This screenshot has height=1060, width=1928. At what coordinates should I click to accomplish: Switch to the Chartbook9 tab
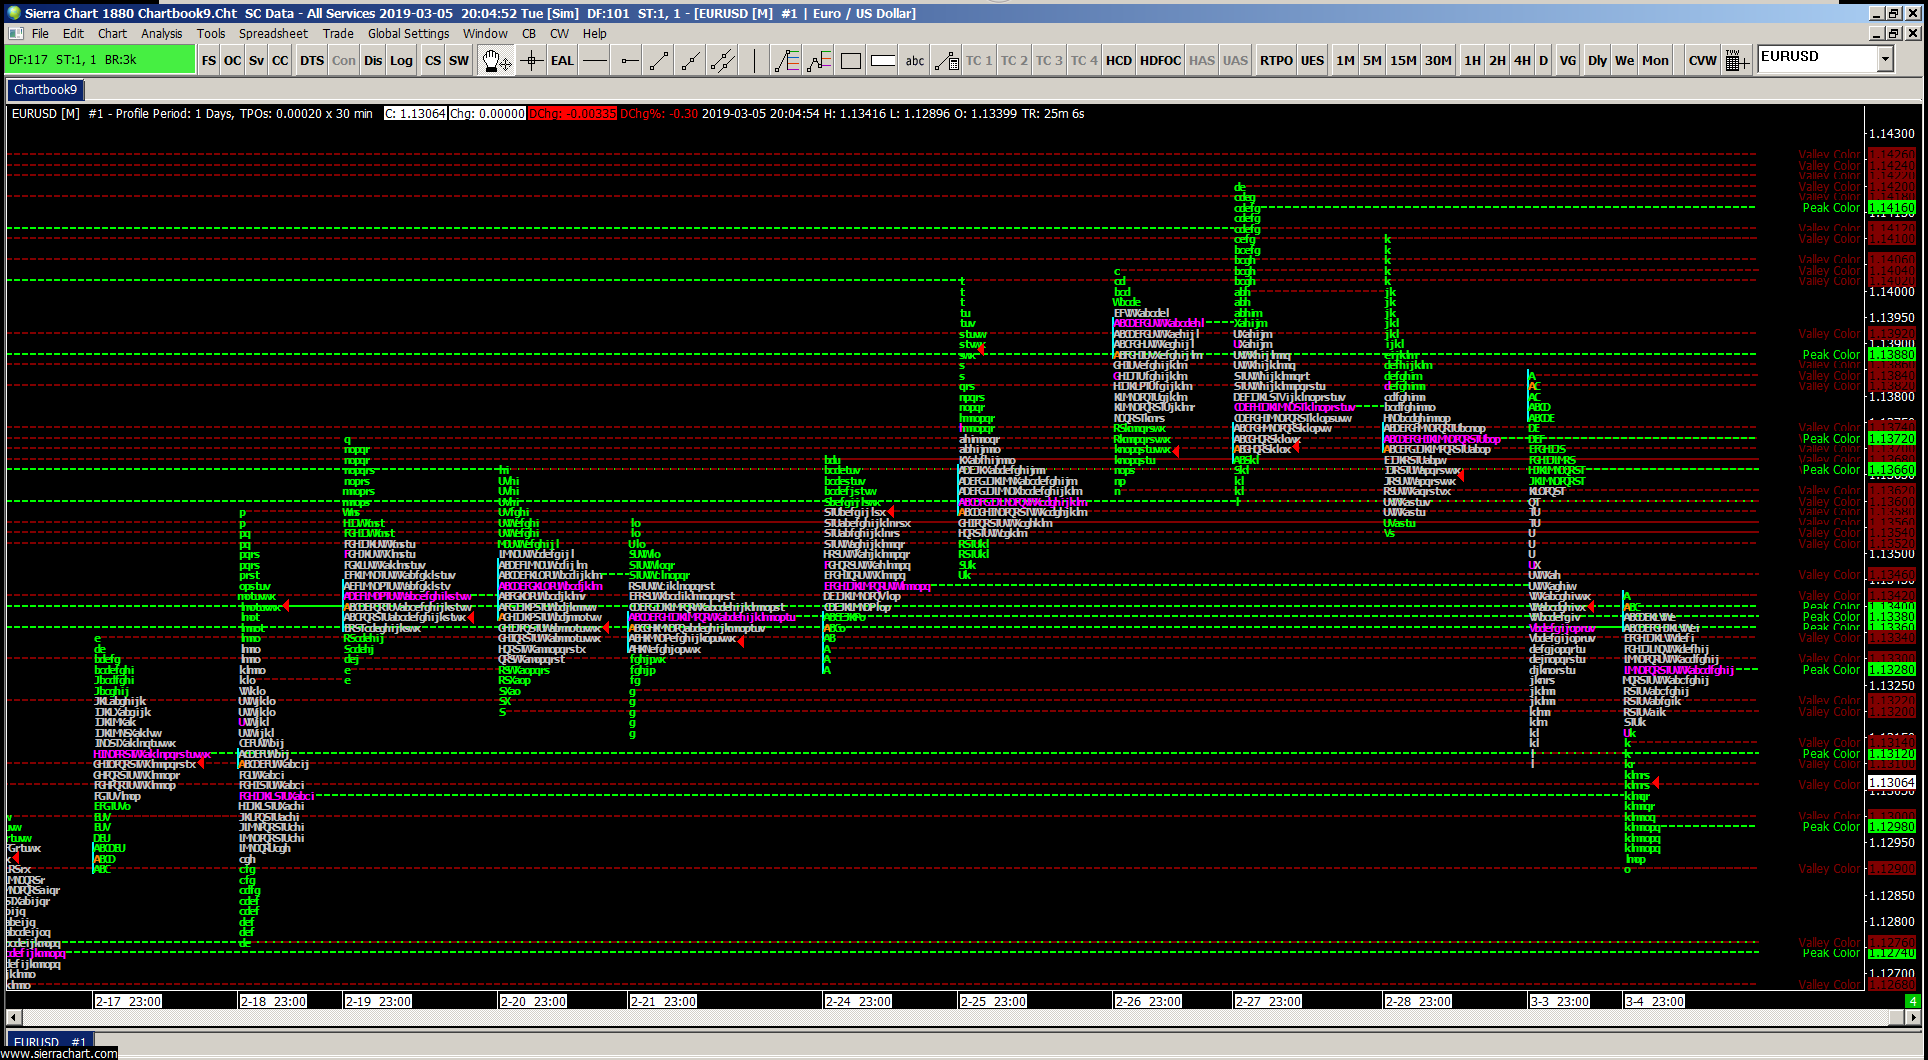[45, 90]
